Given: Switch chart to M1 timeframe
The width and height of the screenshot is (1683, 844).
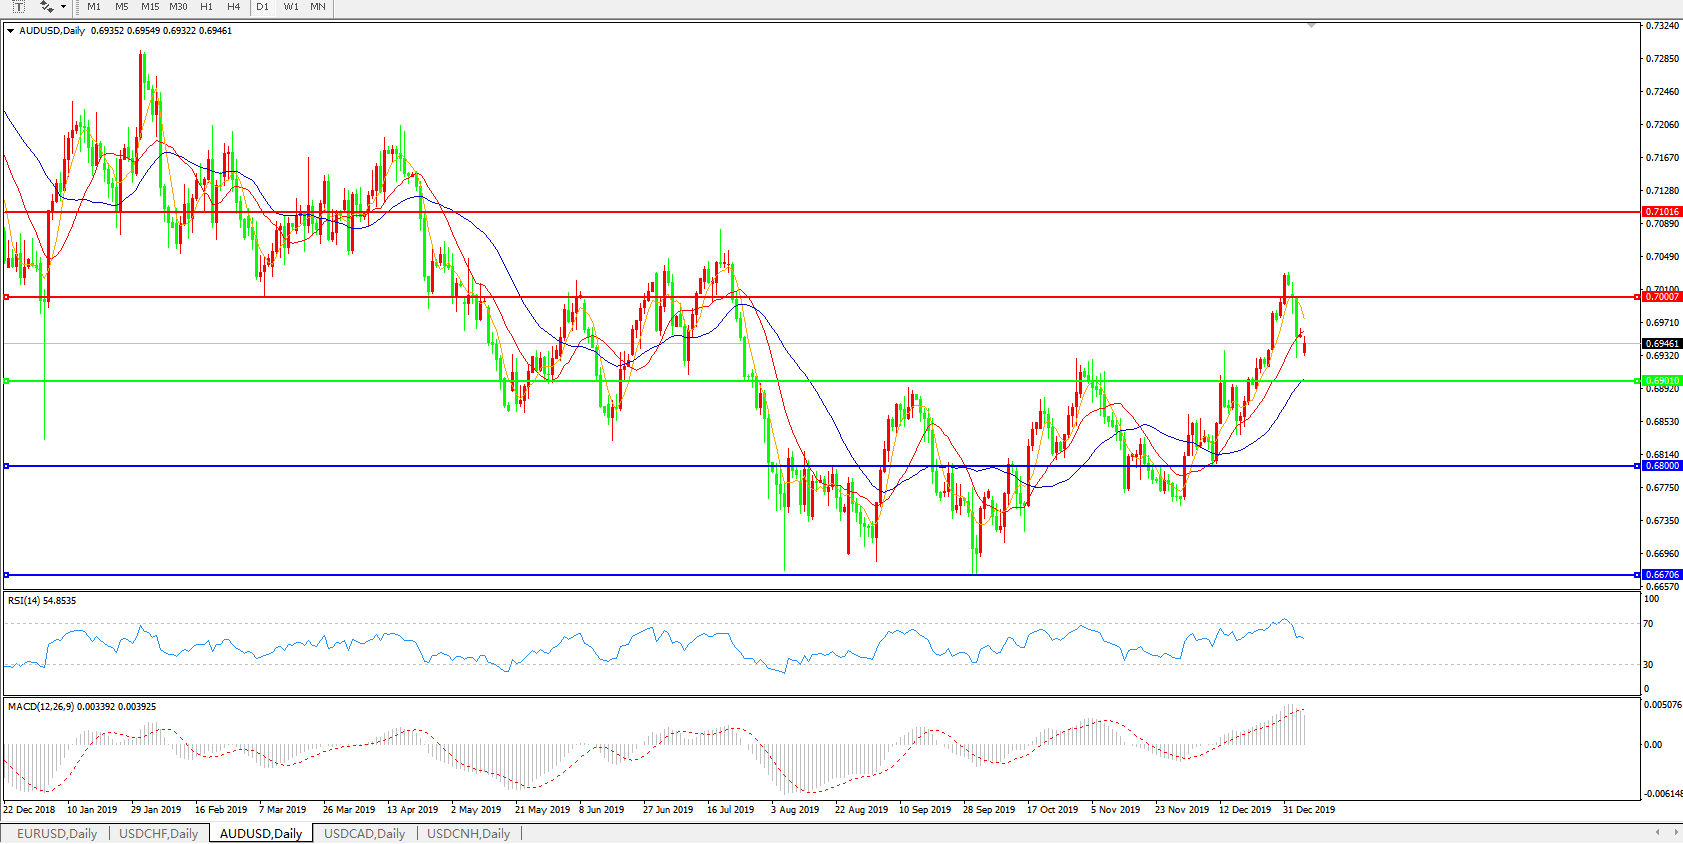Looking at the screenshot, I should pos(94,7).
